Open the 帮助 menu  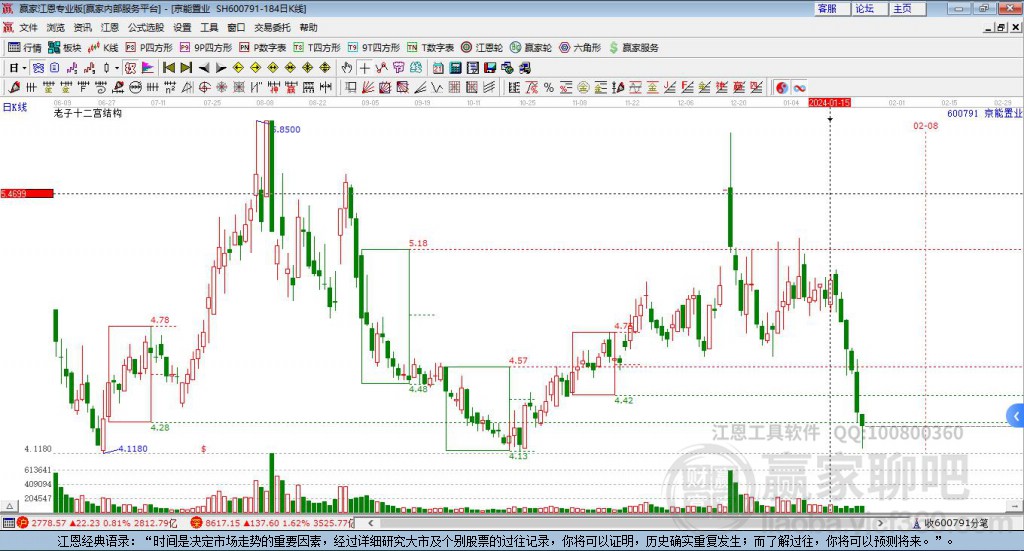coord(308,27)
